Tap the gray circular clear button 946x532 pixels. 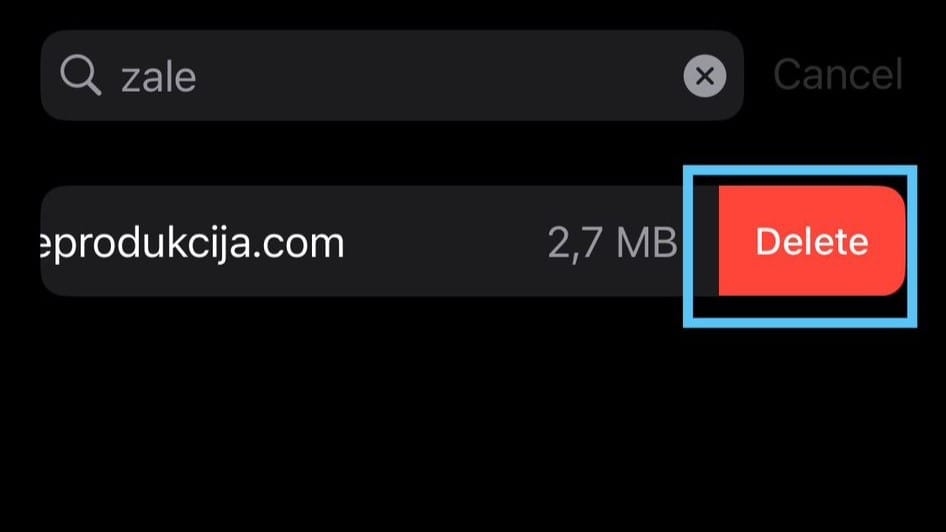pos(705,76)
